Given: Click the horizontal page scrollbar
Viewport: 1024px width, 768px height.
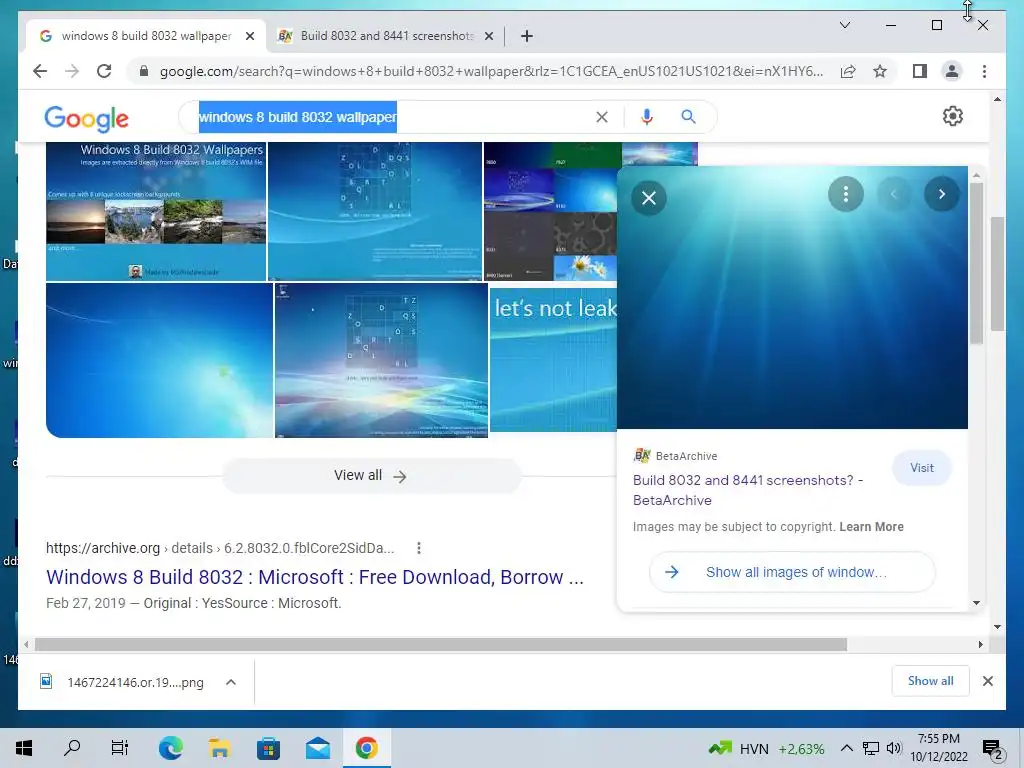Looking at the screenshot, I should coord(441,645).
